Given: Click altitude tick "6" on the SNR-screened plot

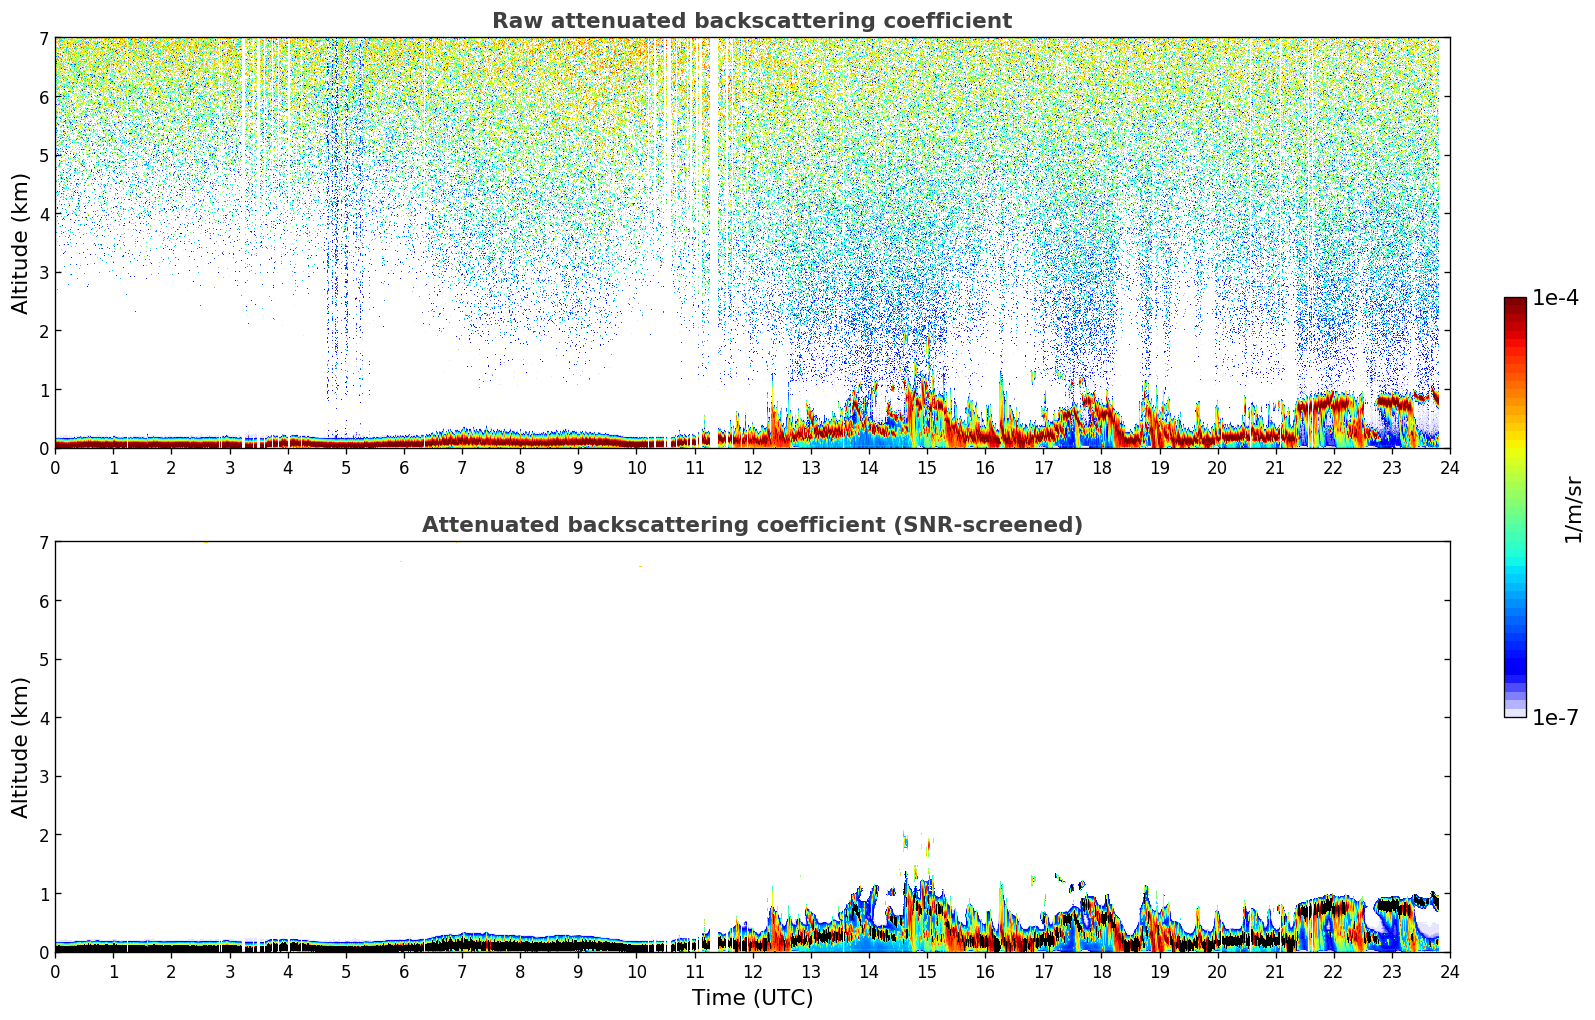Looking at the screenshot, I should tap(43, 601).
